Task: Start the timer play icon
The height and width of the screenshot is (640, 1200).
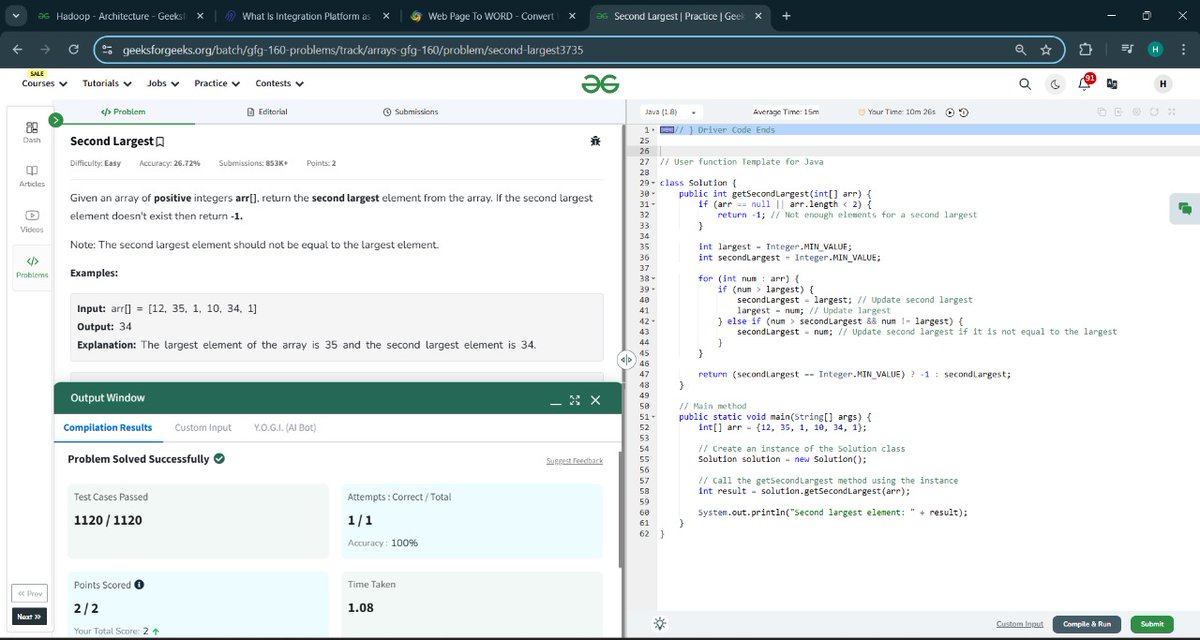Action: [x=950, y=112]
